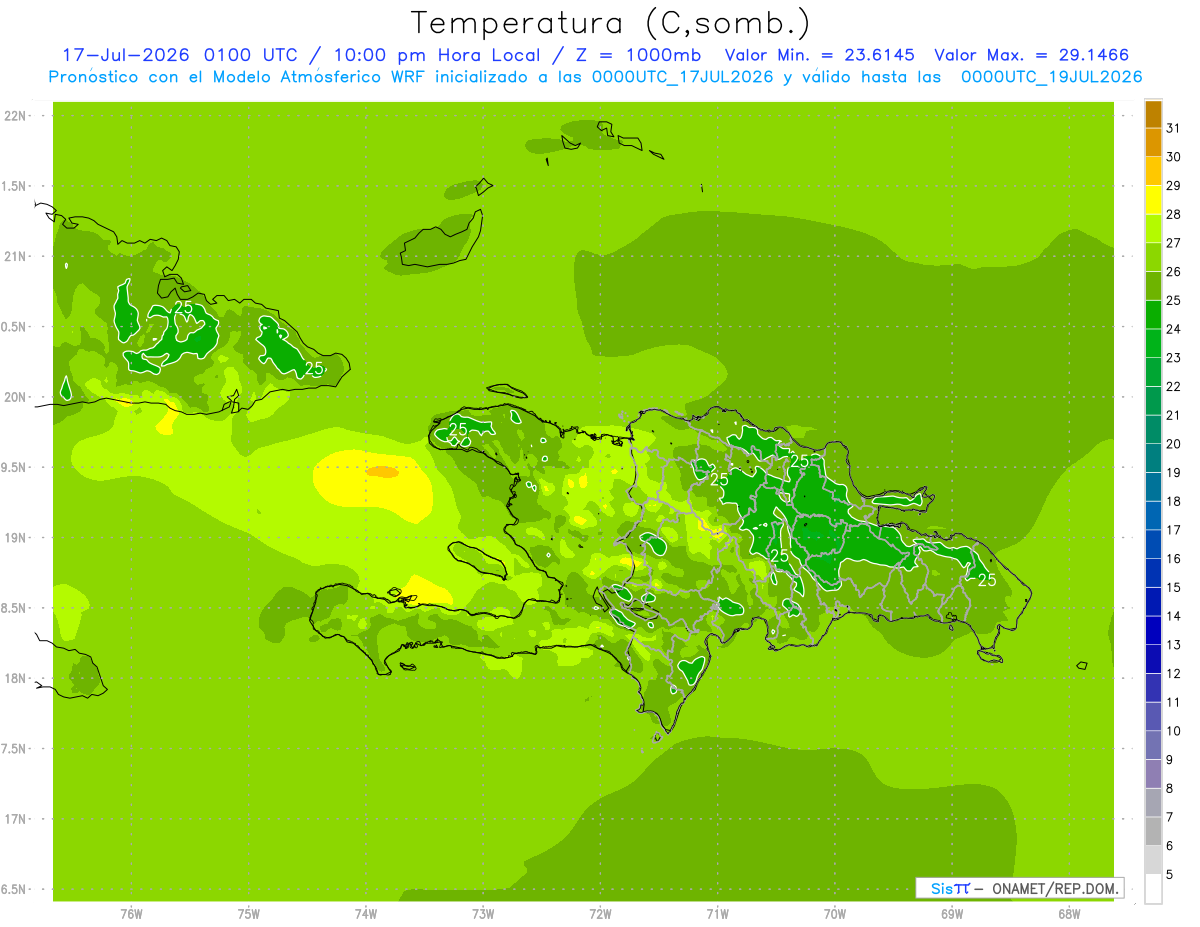Click the yellow legend swatch between 28 and 29
Screen dimensions: 1200x927
1153,200
